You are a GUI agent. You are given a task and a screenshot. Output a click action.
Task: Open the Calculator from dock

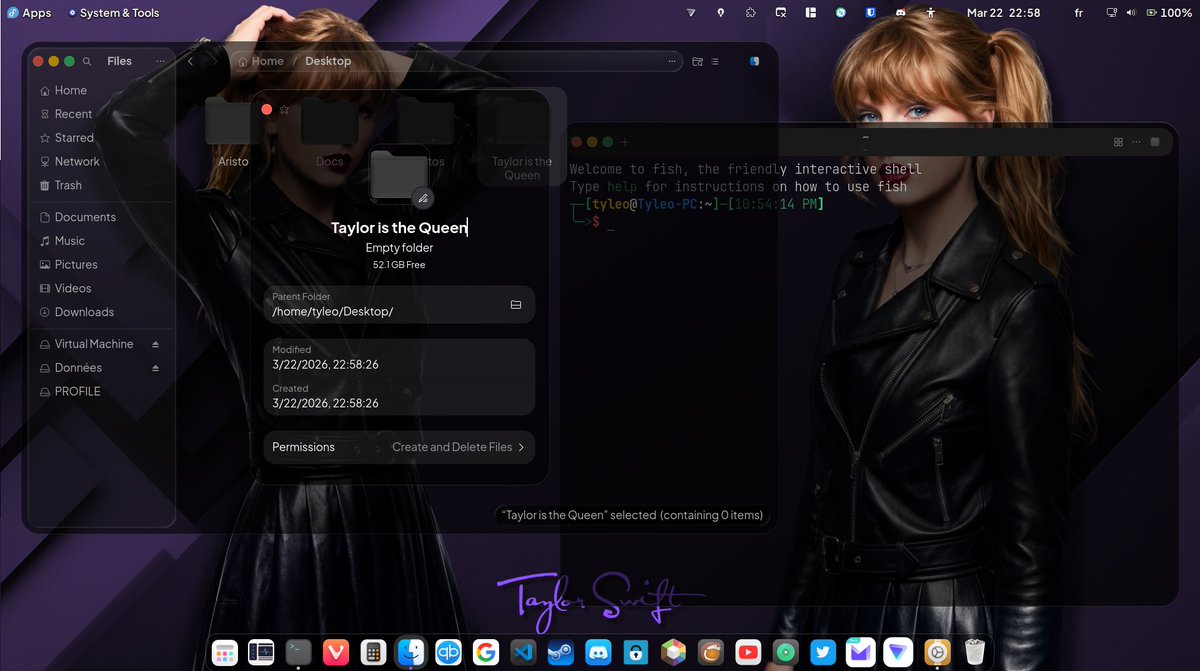point(373,652)
